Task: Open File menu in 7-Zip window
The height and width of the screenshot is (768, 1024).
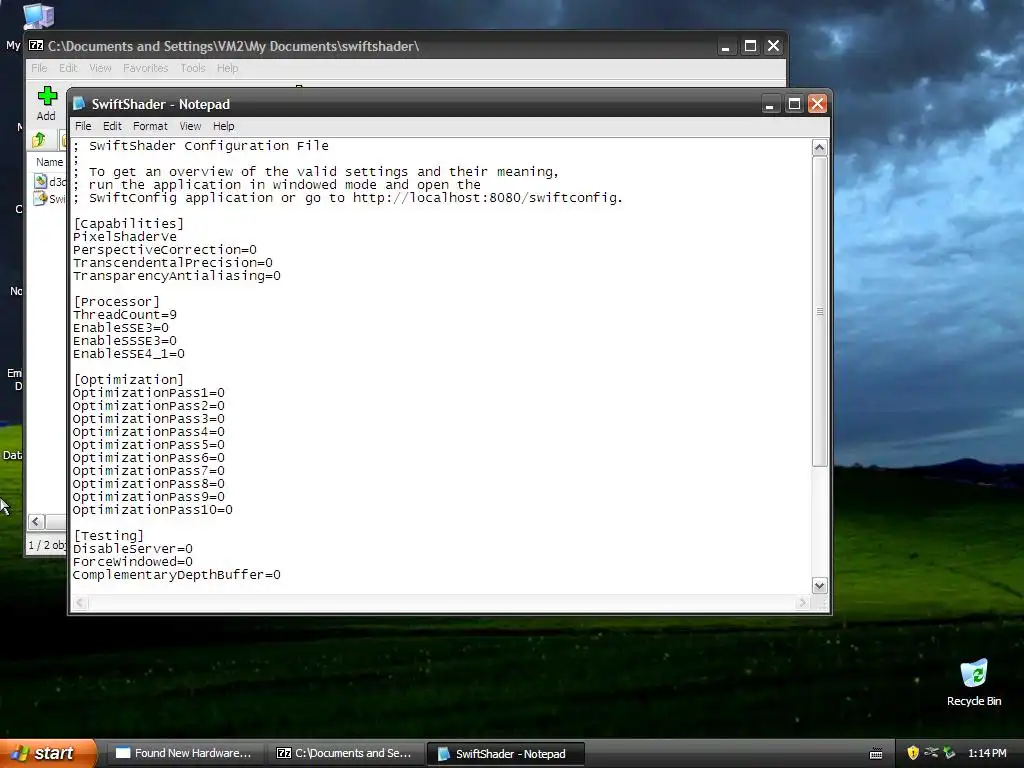Action: click(39, 68)
